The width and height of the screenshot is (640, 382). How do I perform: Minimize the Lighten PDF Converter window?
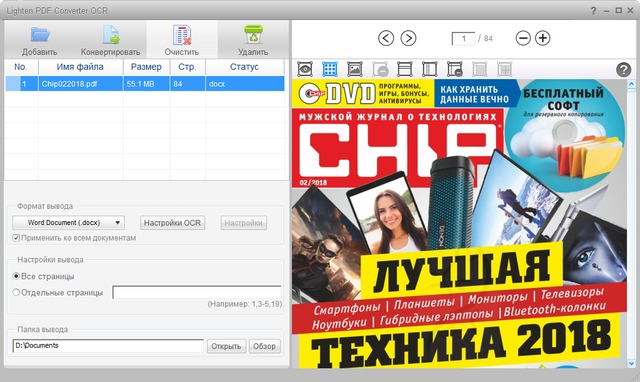coord(607,11)
